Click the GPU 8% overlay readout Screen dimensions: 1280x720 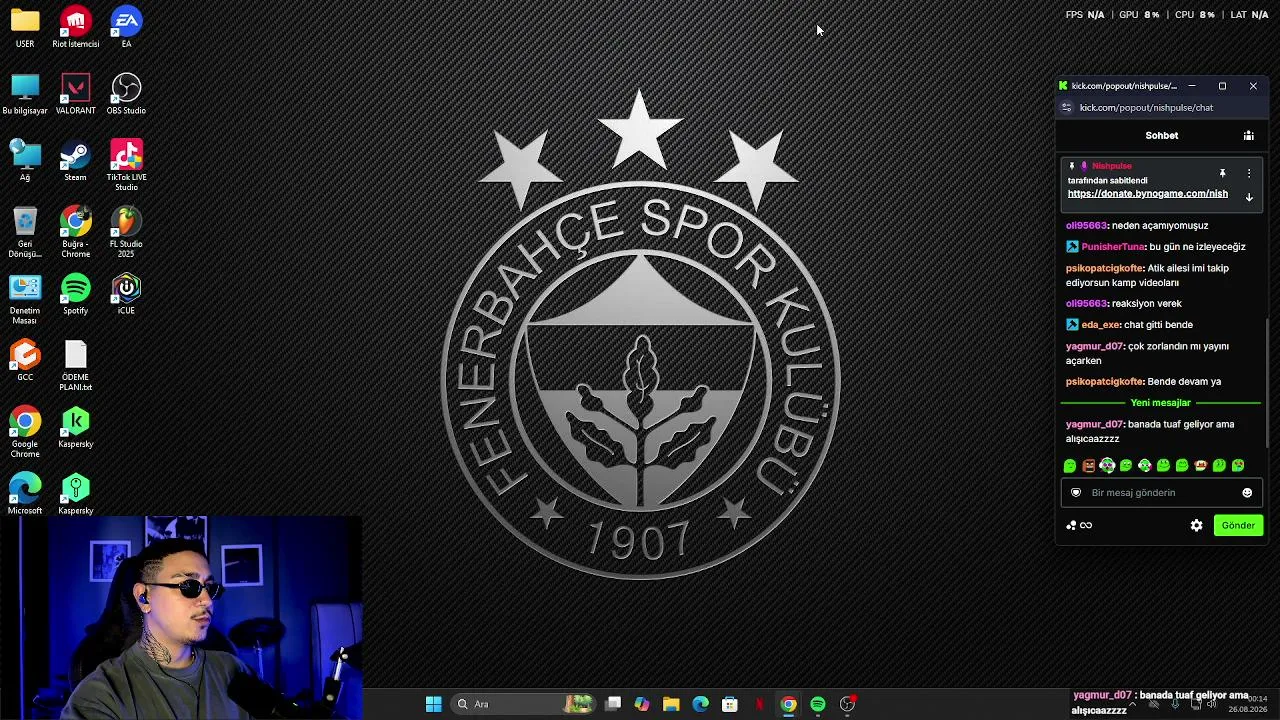tap(1139, 15)
